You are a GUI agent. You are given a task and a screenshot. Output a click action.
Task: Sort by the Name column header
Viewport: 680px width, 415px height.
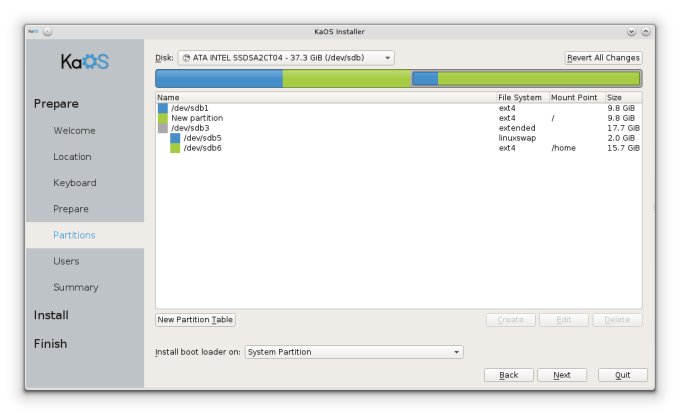(326, 98)
